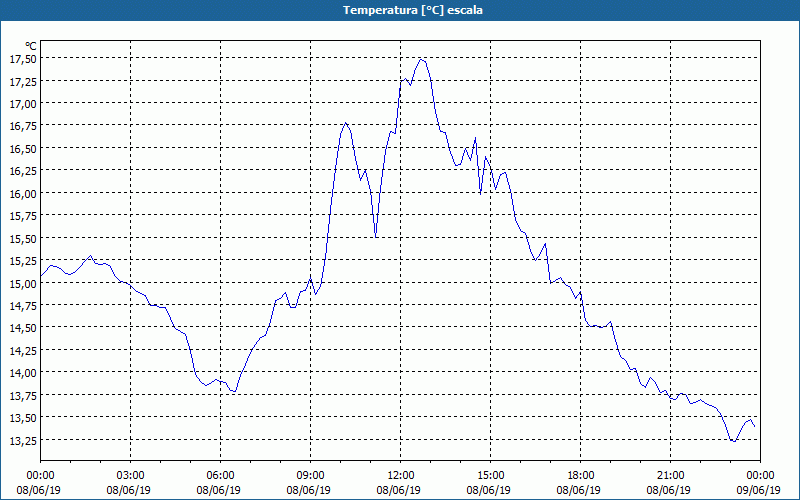The width and height of the screenshot is (800, 500).
Task: Click the 17,00 axis value
Action: click(x=23, y=104)
